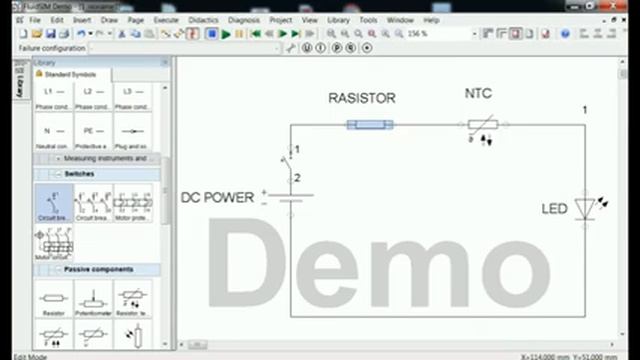Select the temperature-dependent Resistor symbol
This screenshot has width=640, height=360.
(x=133, y=299)
